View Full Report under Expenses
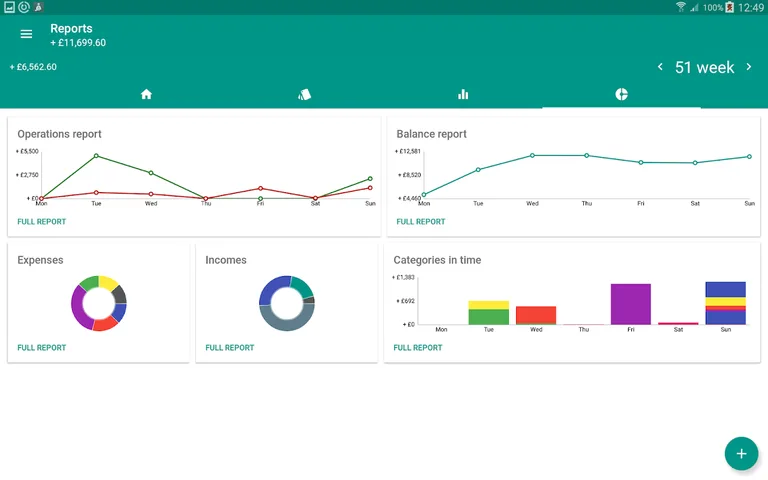 [x=42, y=348]
